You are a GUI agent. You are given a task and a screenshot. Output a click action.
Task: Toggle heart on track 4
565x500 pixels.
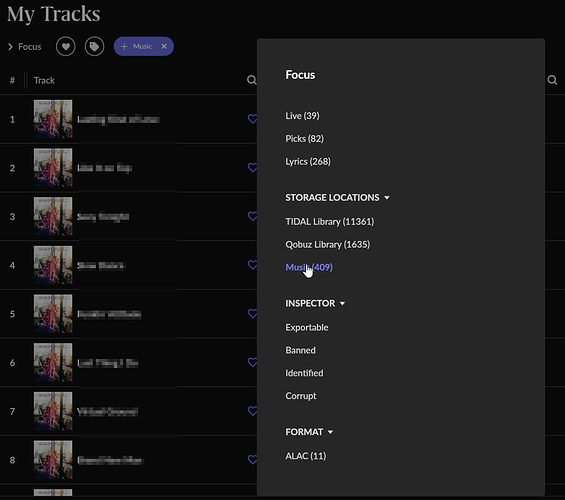pyautogui.click(x=253, y=265)
